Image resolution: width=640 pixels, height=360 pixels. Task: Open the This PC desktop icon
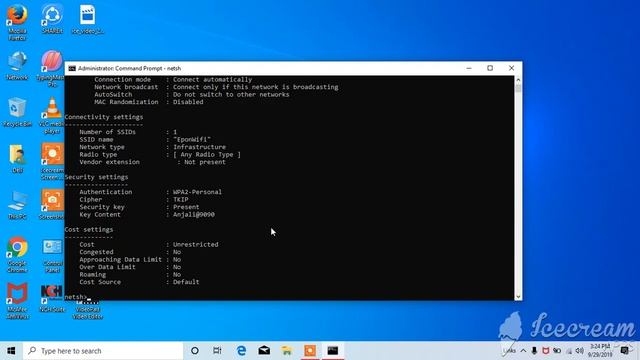coord(17,205)
